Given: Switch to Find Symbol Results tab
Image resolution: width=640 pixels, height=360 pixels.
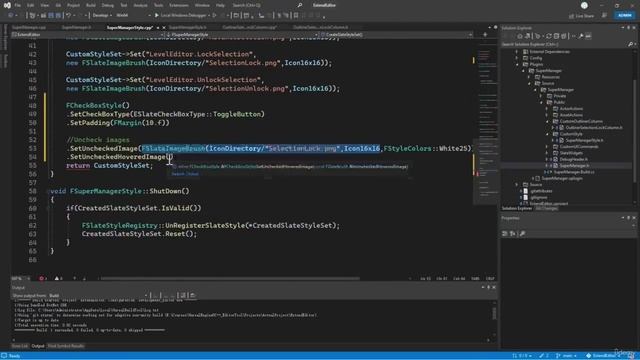Looking at the screenshot, I should (x=66, y=346).
